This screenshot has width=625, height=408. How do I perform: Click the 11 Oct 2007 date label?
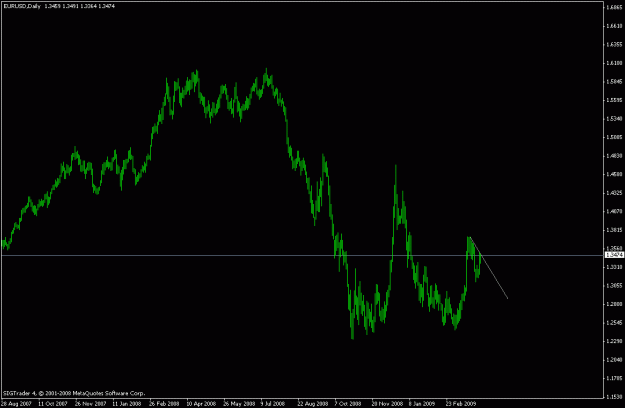pyautogui.click(x=53, y=404)
